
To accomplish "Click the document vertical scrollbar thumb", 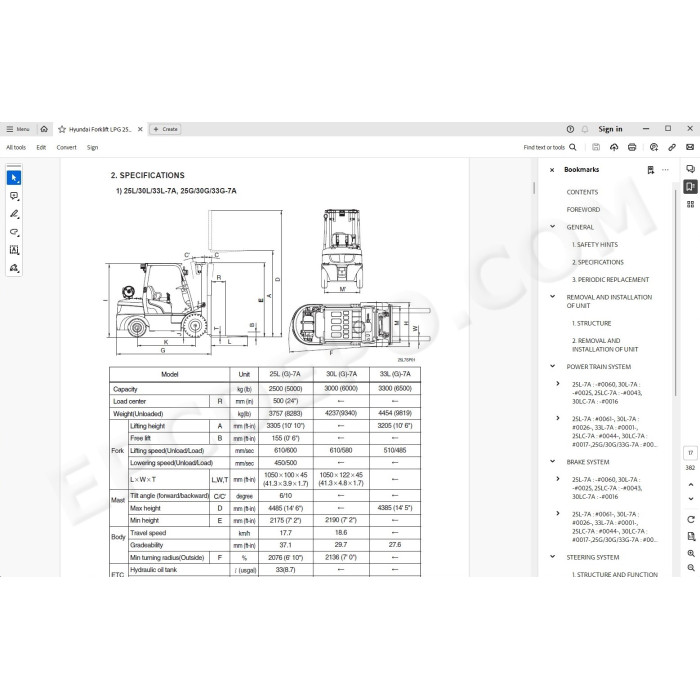I will [x=534, y=188].
